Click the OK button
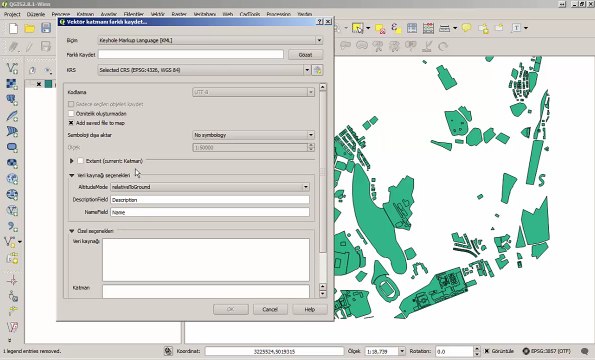 point(231,310)
